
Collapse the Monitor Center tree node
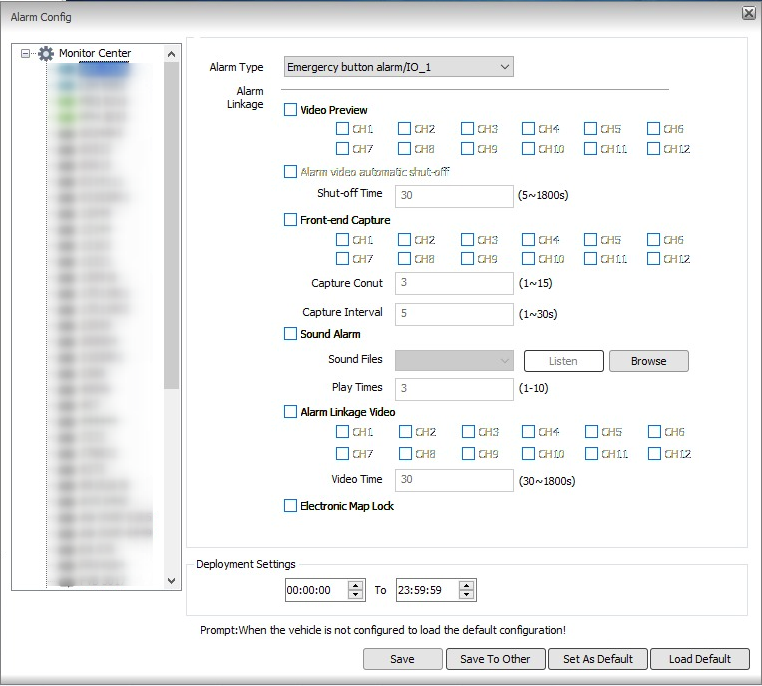26,54
